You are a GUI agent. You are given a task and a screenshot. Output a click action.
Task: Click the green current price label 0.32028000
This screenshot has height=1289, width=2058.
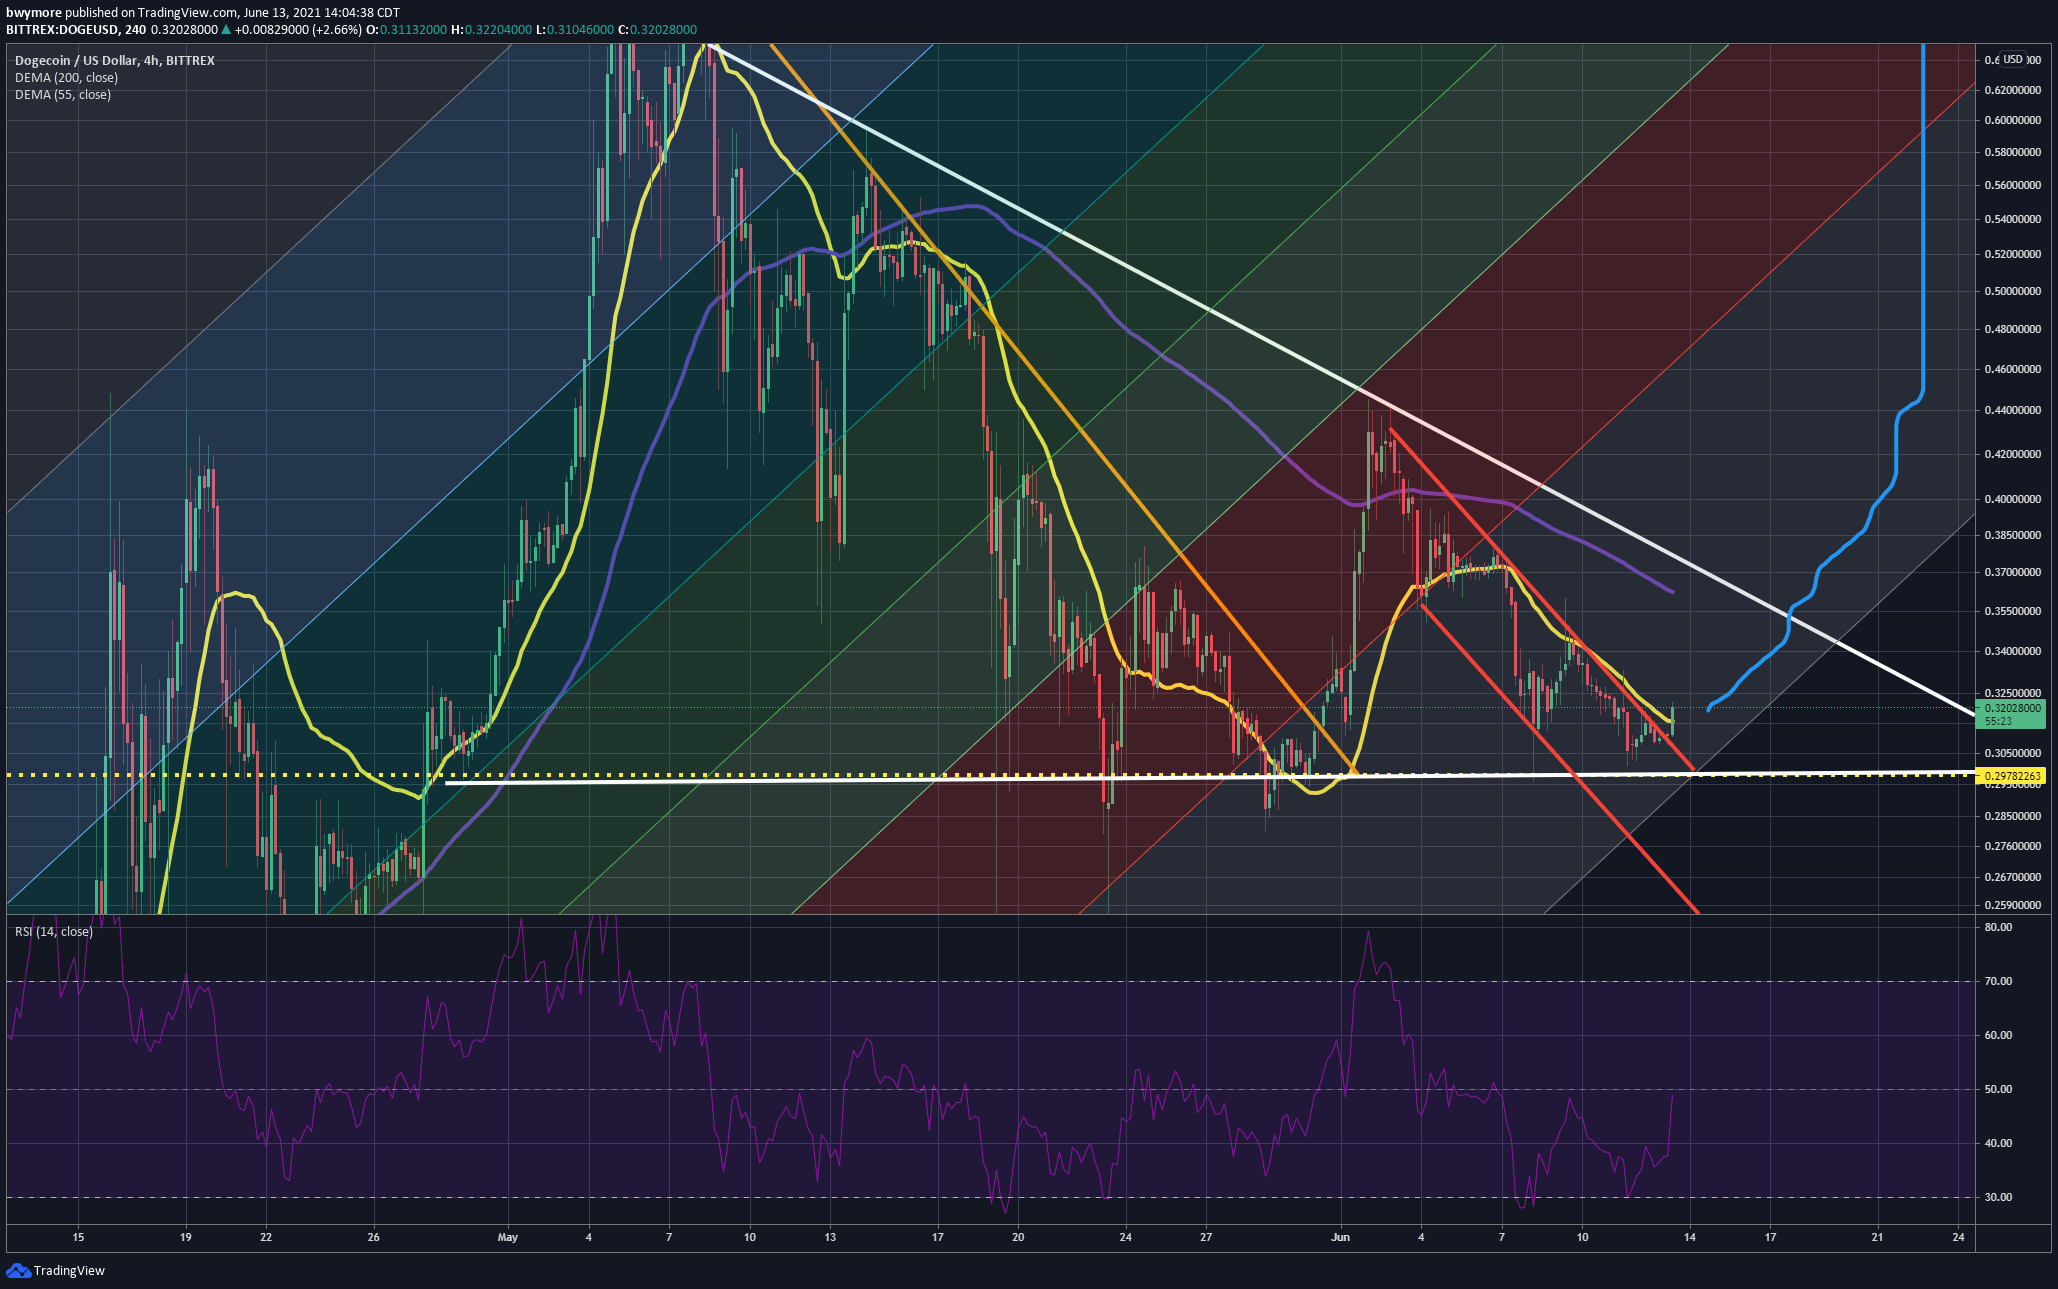2012,707
